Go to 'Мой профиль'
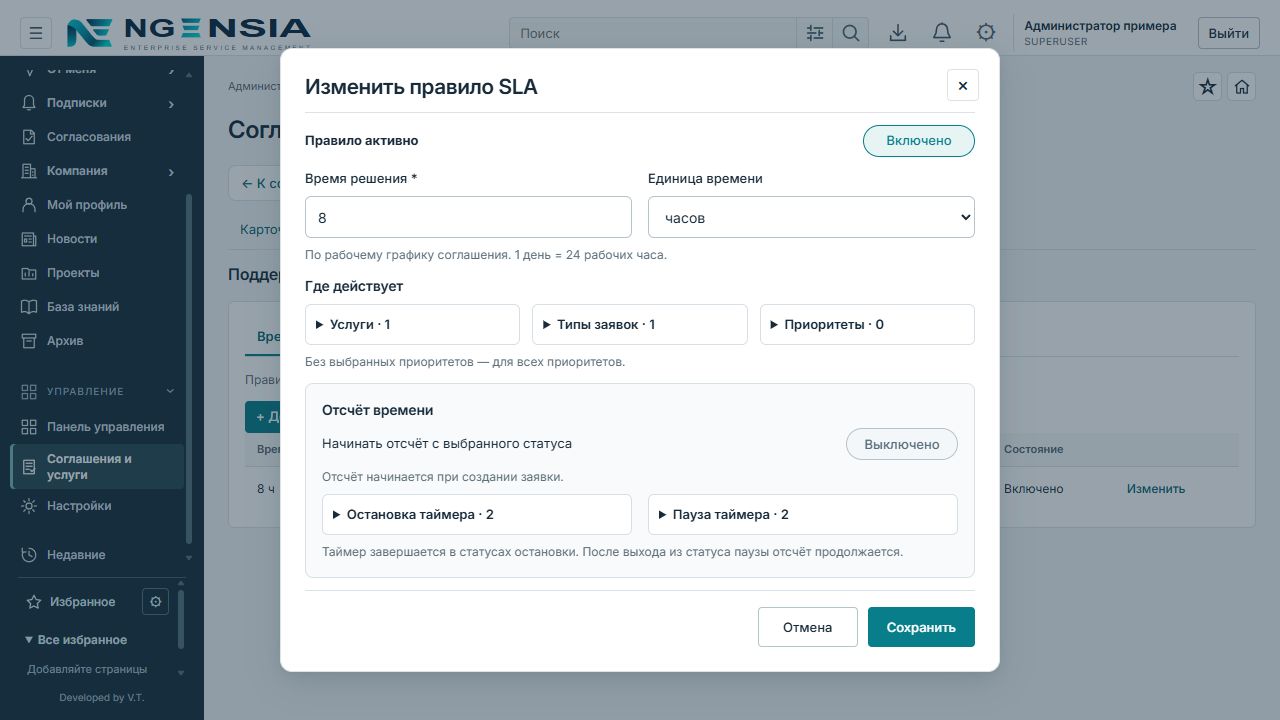 point(98,205)
